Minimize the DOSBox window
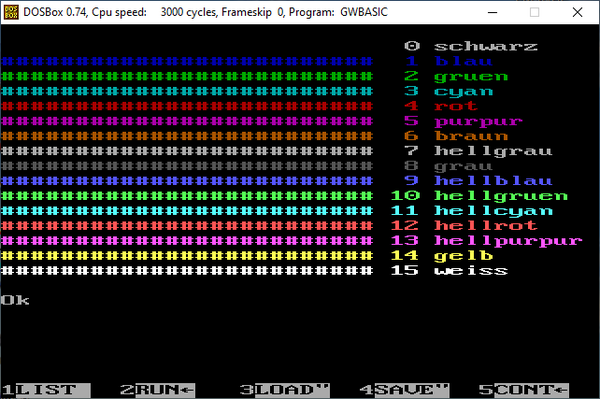Viewport: 600px width, 399px height. coord(492,12)
